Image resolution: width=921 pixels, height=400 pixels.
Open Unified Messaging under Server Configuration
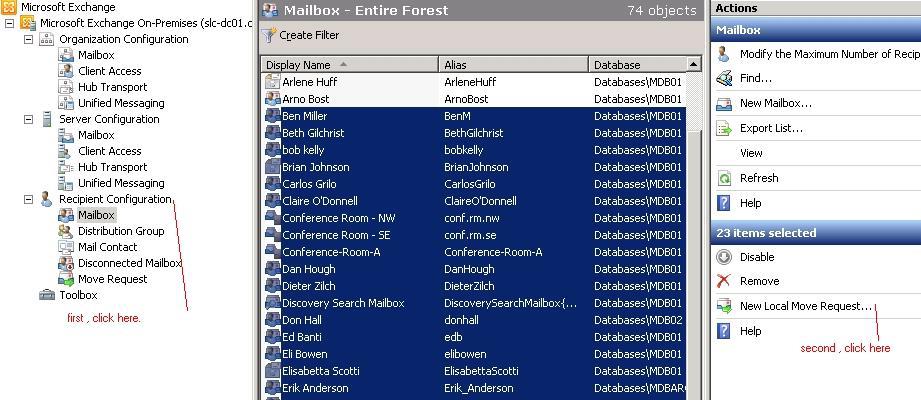tap(121, 183)
